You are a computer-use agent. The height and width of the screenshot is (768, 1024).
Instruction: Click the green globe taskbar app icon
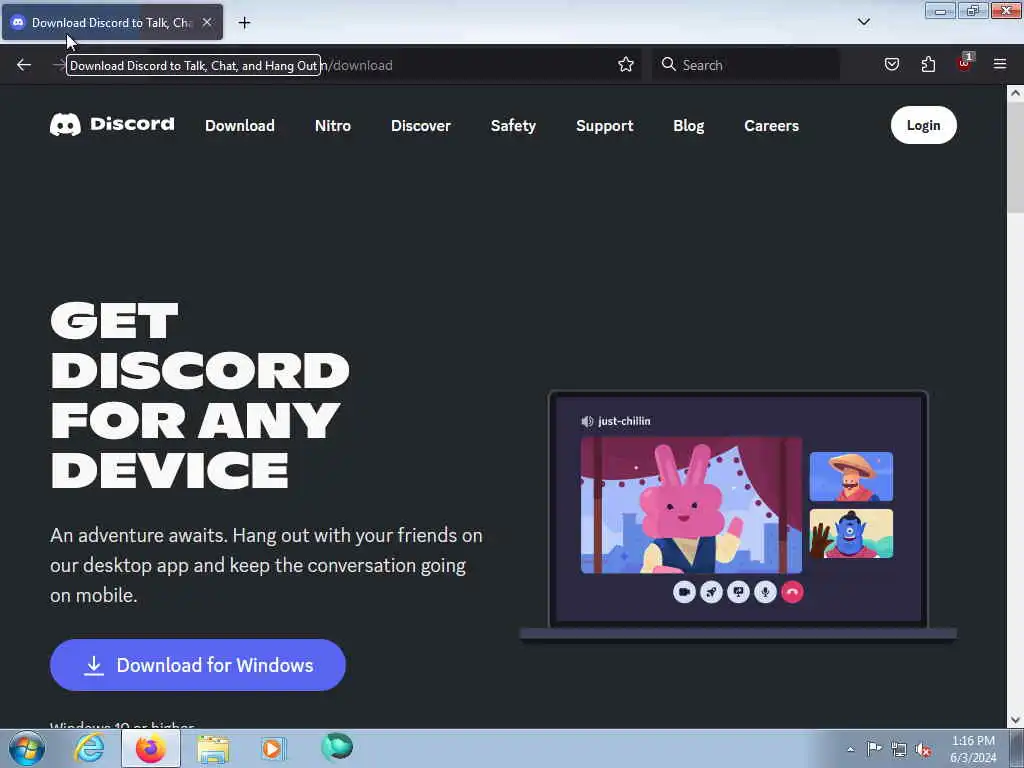tap(337, 747)
